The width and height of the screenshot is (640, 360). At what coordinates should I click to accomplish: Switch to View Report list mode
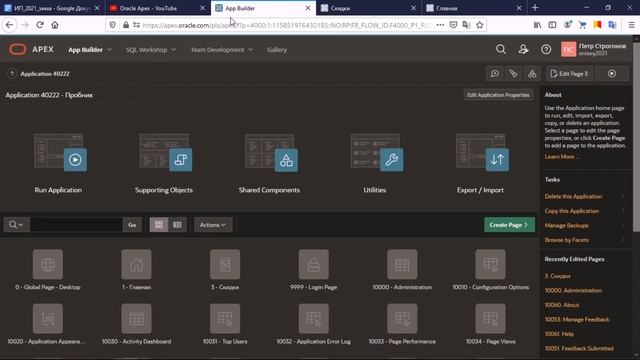click(177, 225)
